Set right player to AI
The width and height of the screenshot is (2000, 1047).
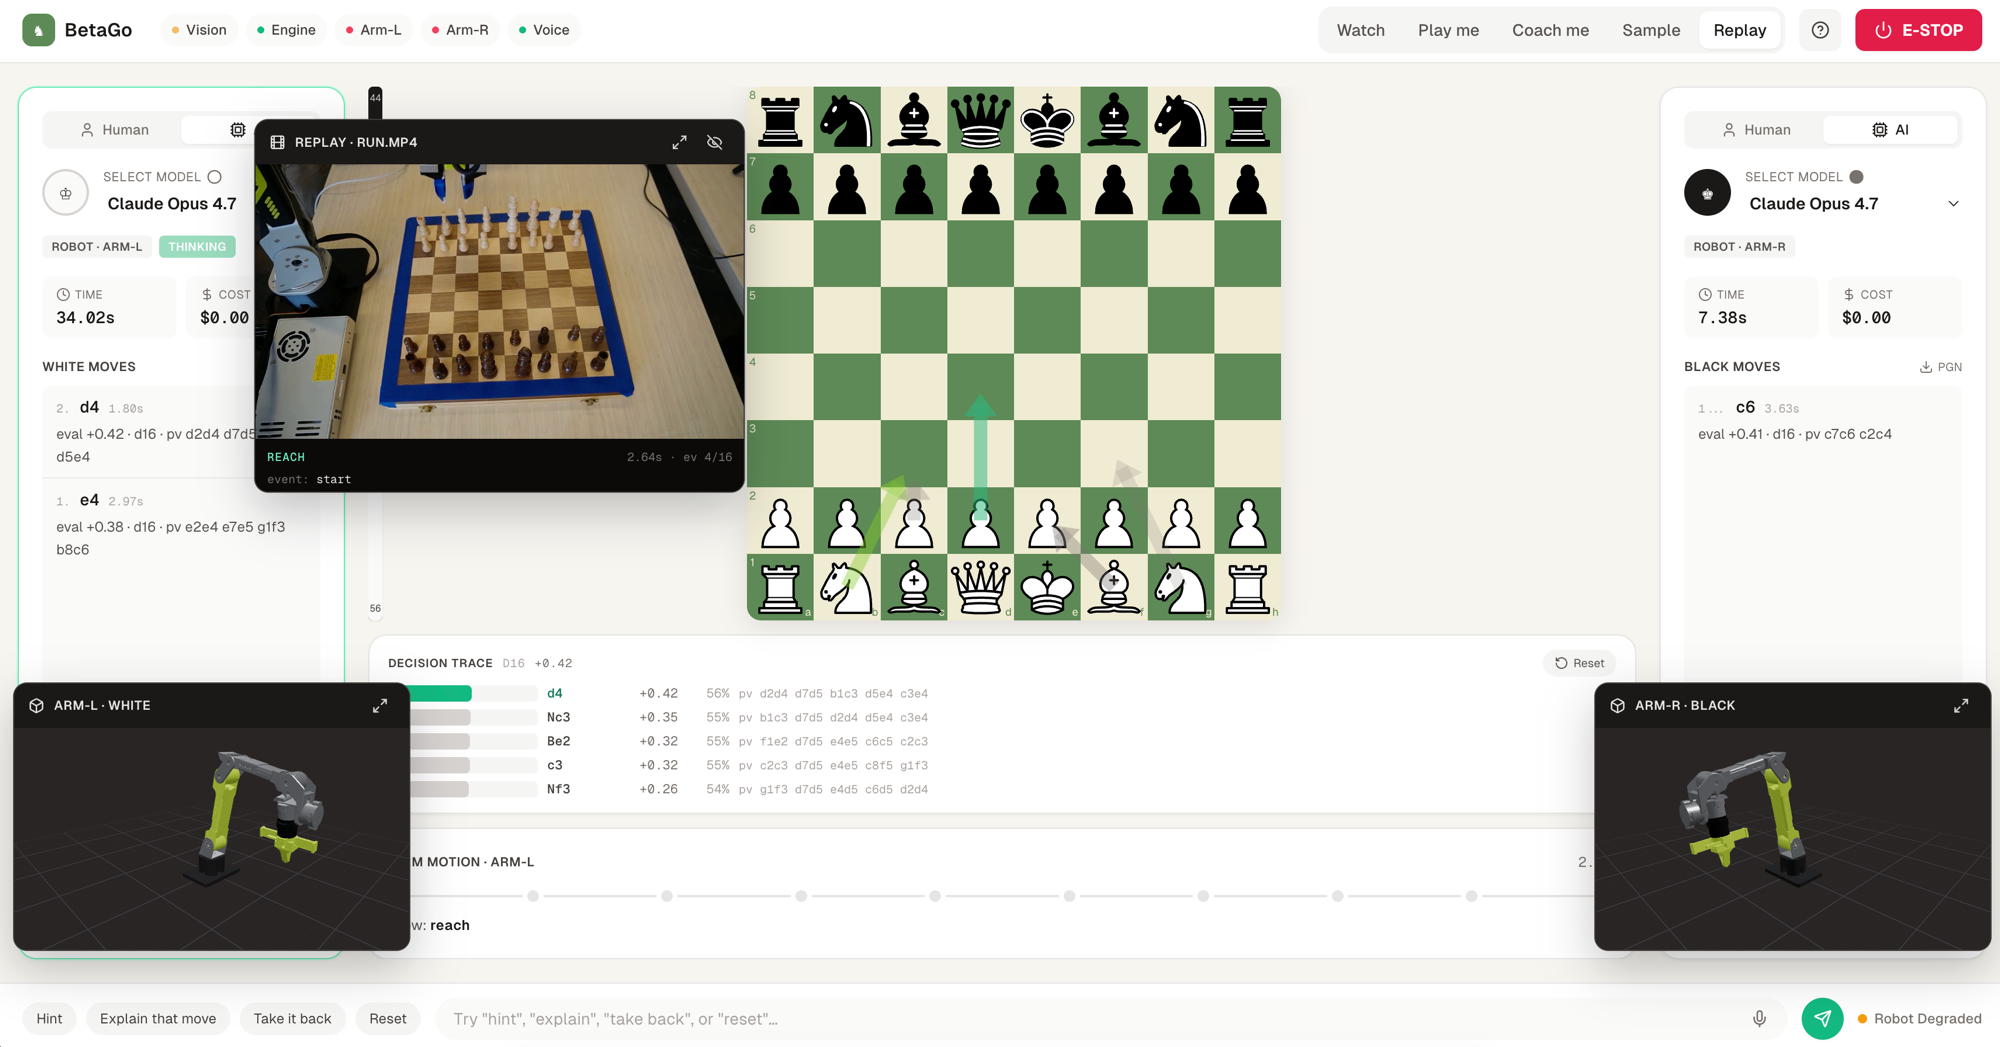(1890, 130)
